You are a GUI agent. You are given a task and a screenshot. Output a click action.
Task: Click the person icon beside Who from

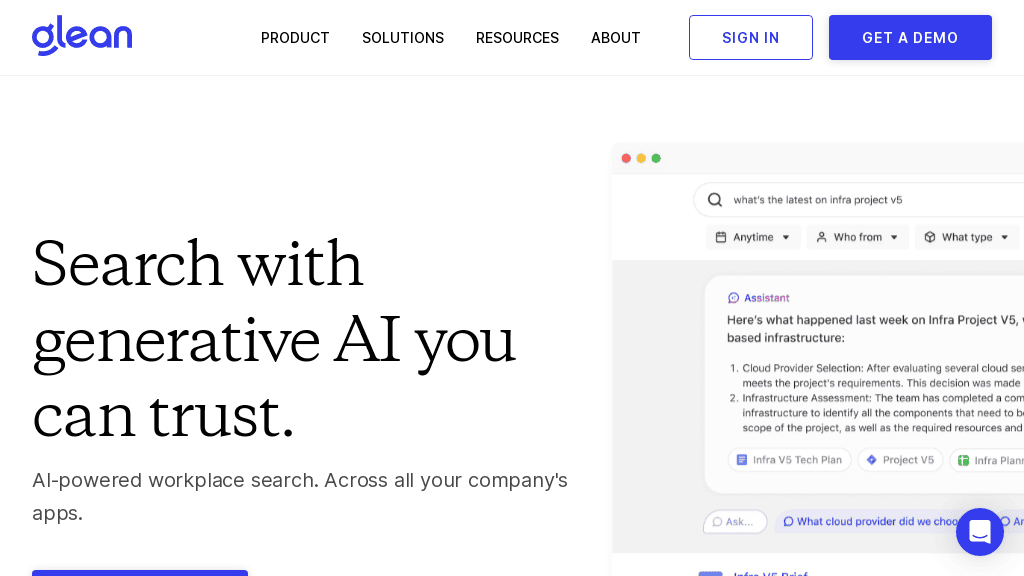click(x=821, y=237)
